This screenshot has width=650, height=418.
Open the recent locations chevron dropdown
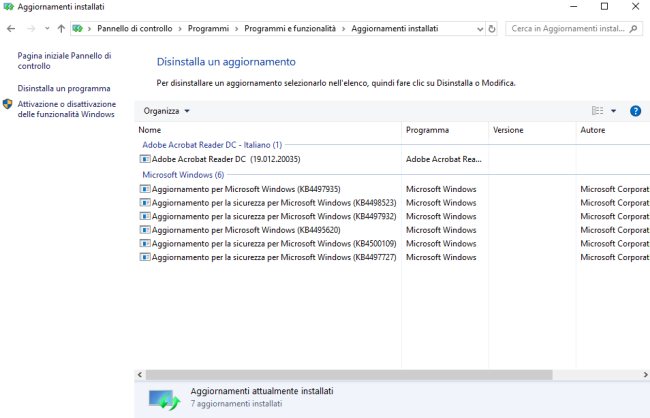click(47, 29)
